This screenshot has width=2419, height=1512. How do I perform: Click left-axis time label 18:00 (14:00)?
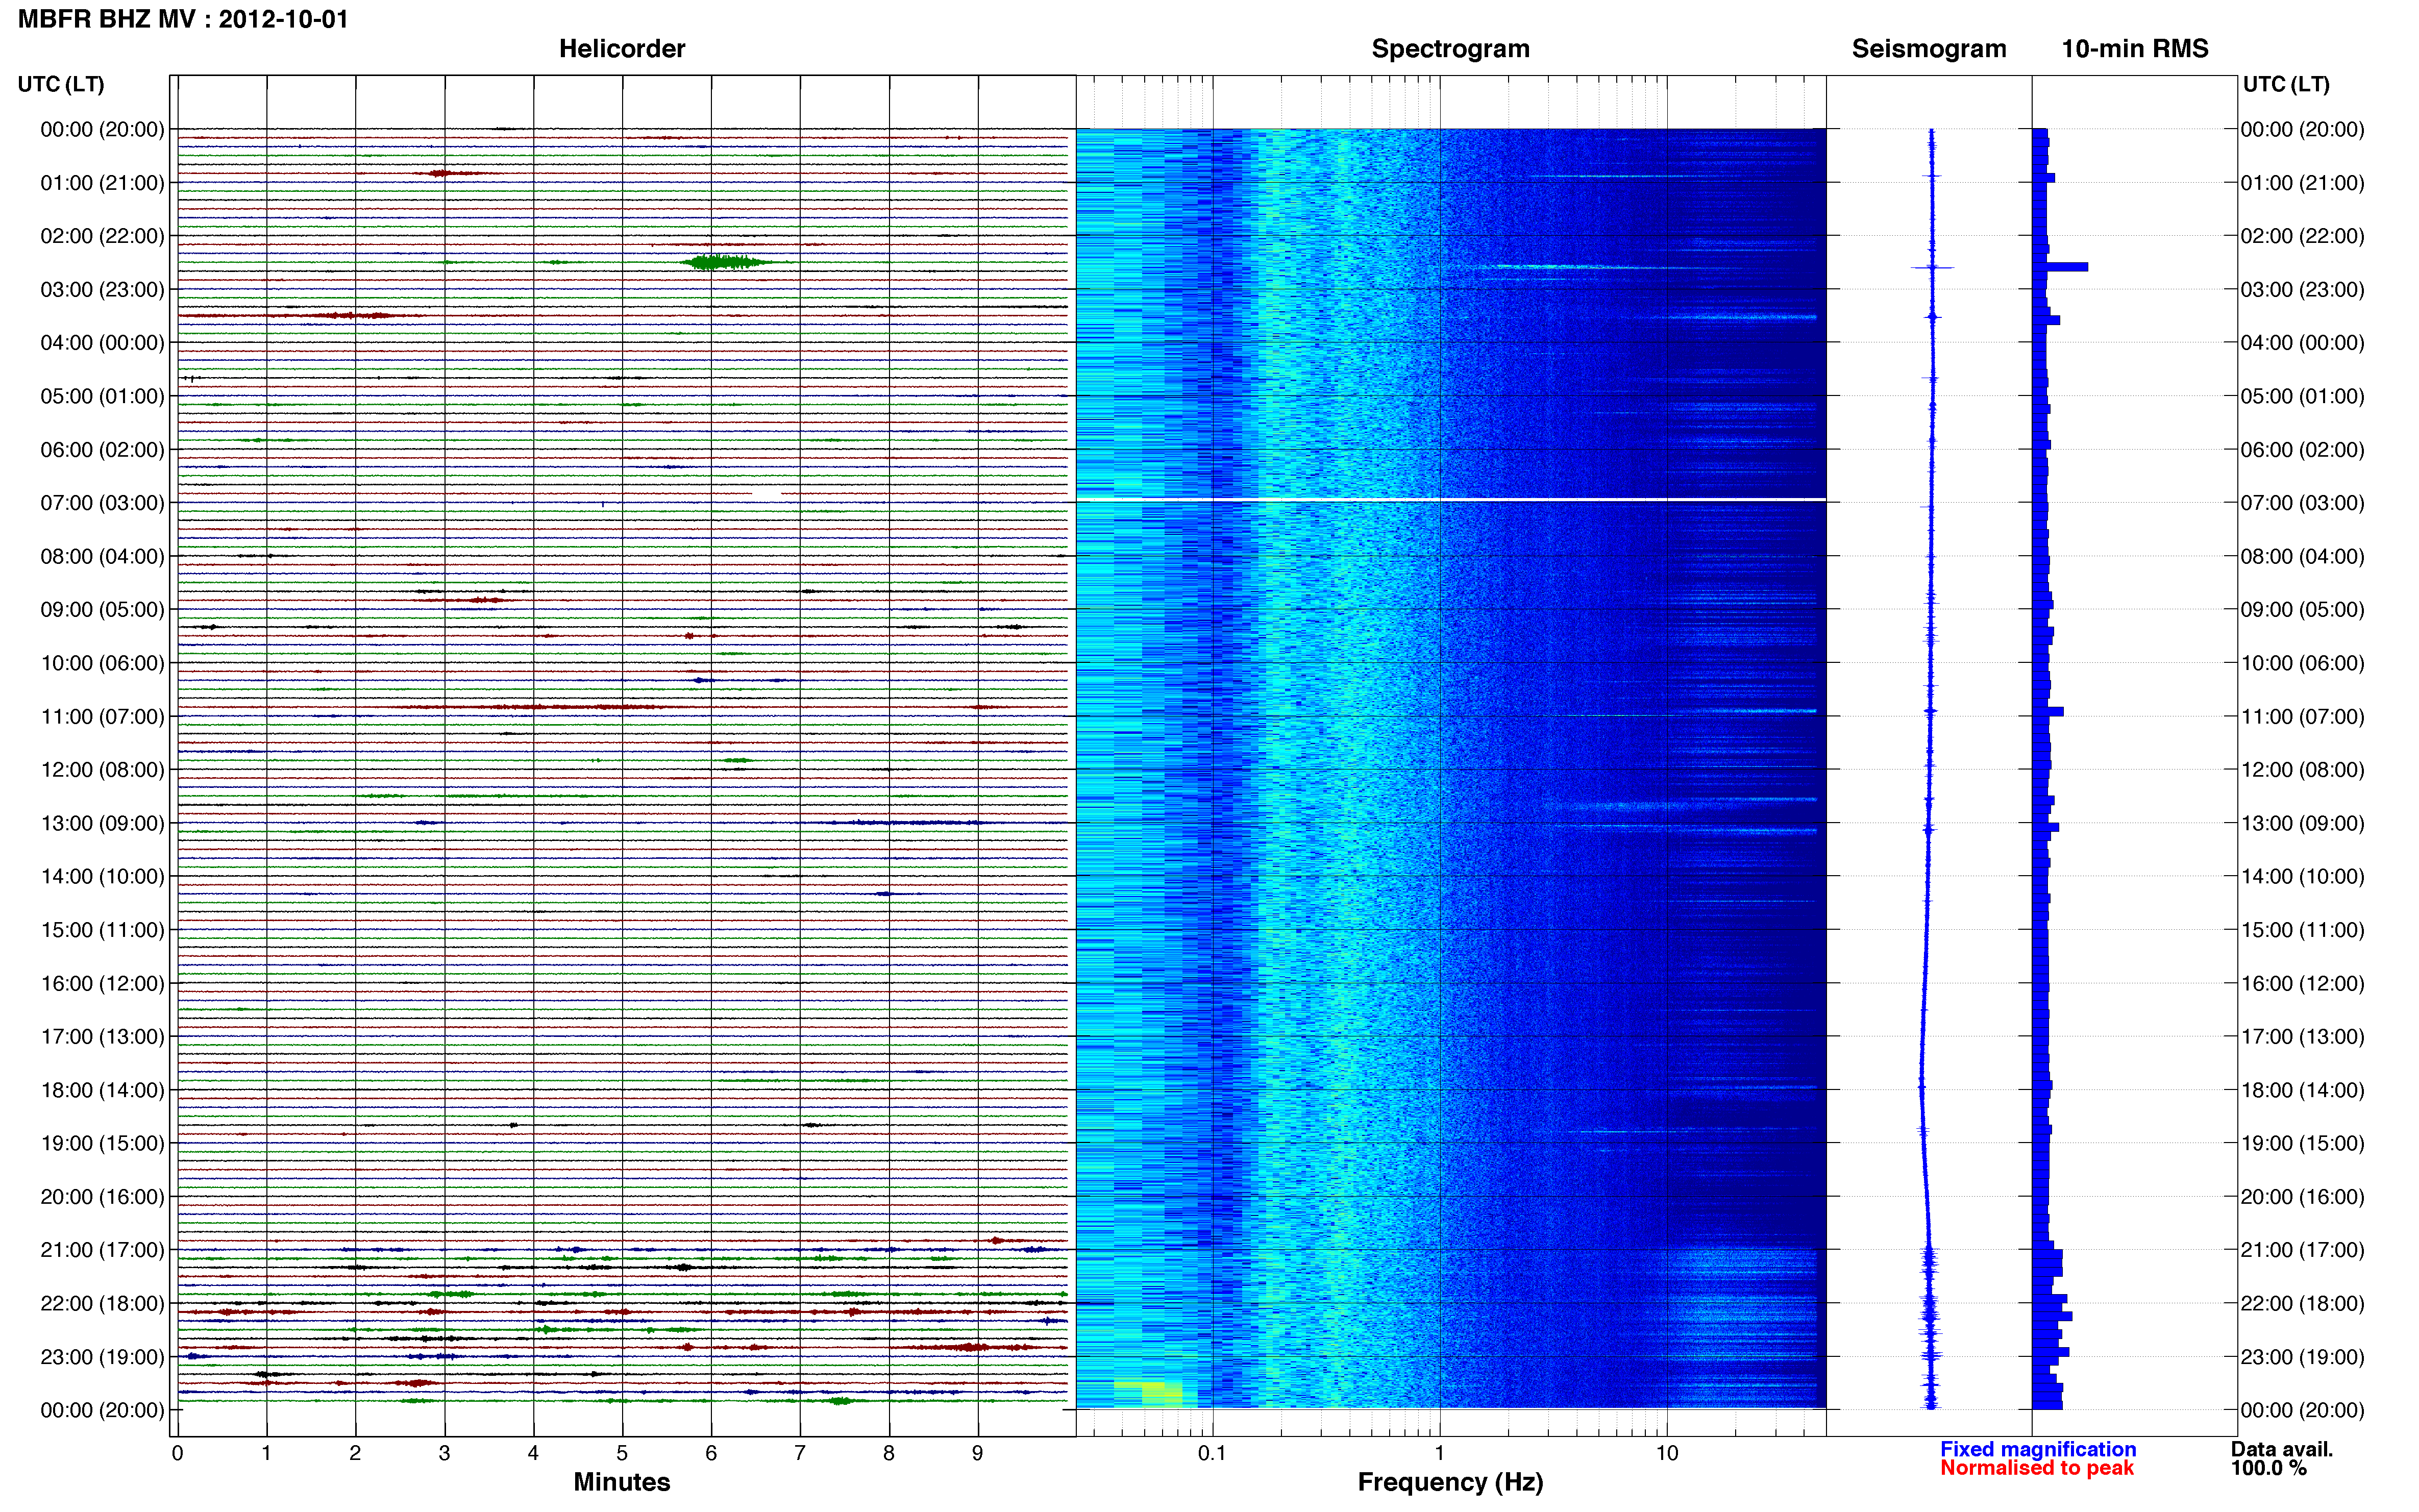click(x=102, y=1090)
